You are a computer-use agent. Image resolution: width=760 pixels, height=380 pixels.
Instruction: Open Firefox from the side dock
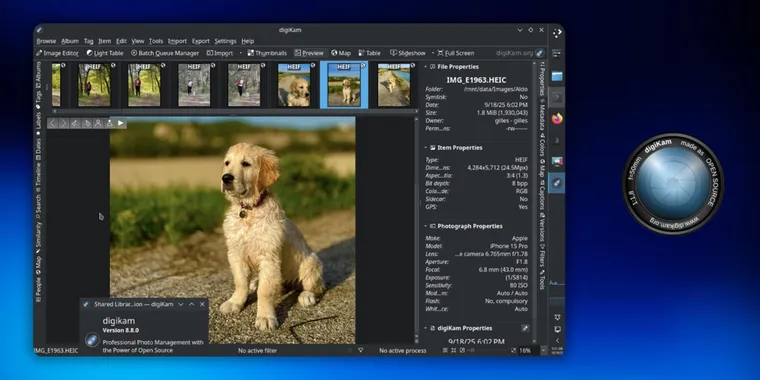[x=557, y=118]
